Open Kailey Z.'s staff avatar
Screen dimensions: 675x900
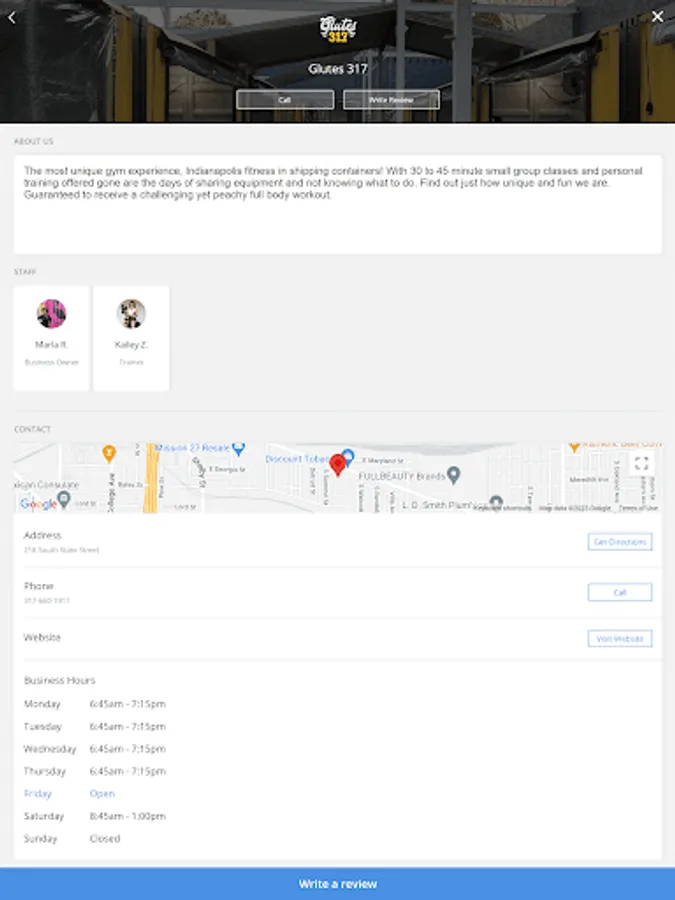click(131, 313)
